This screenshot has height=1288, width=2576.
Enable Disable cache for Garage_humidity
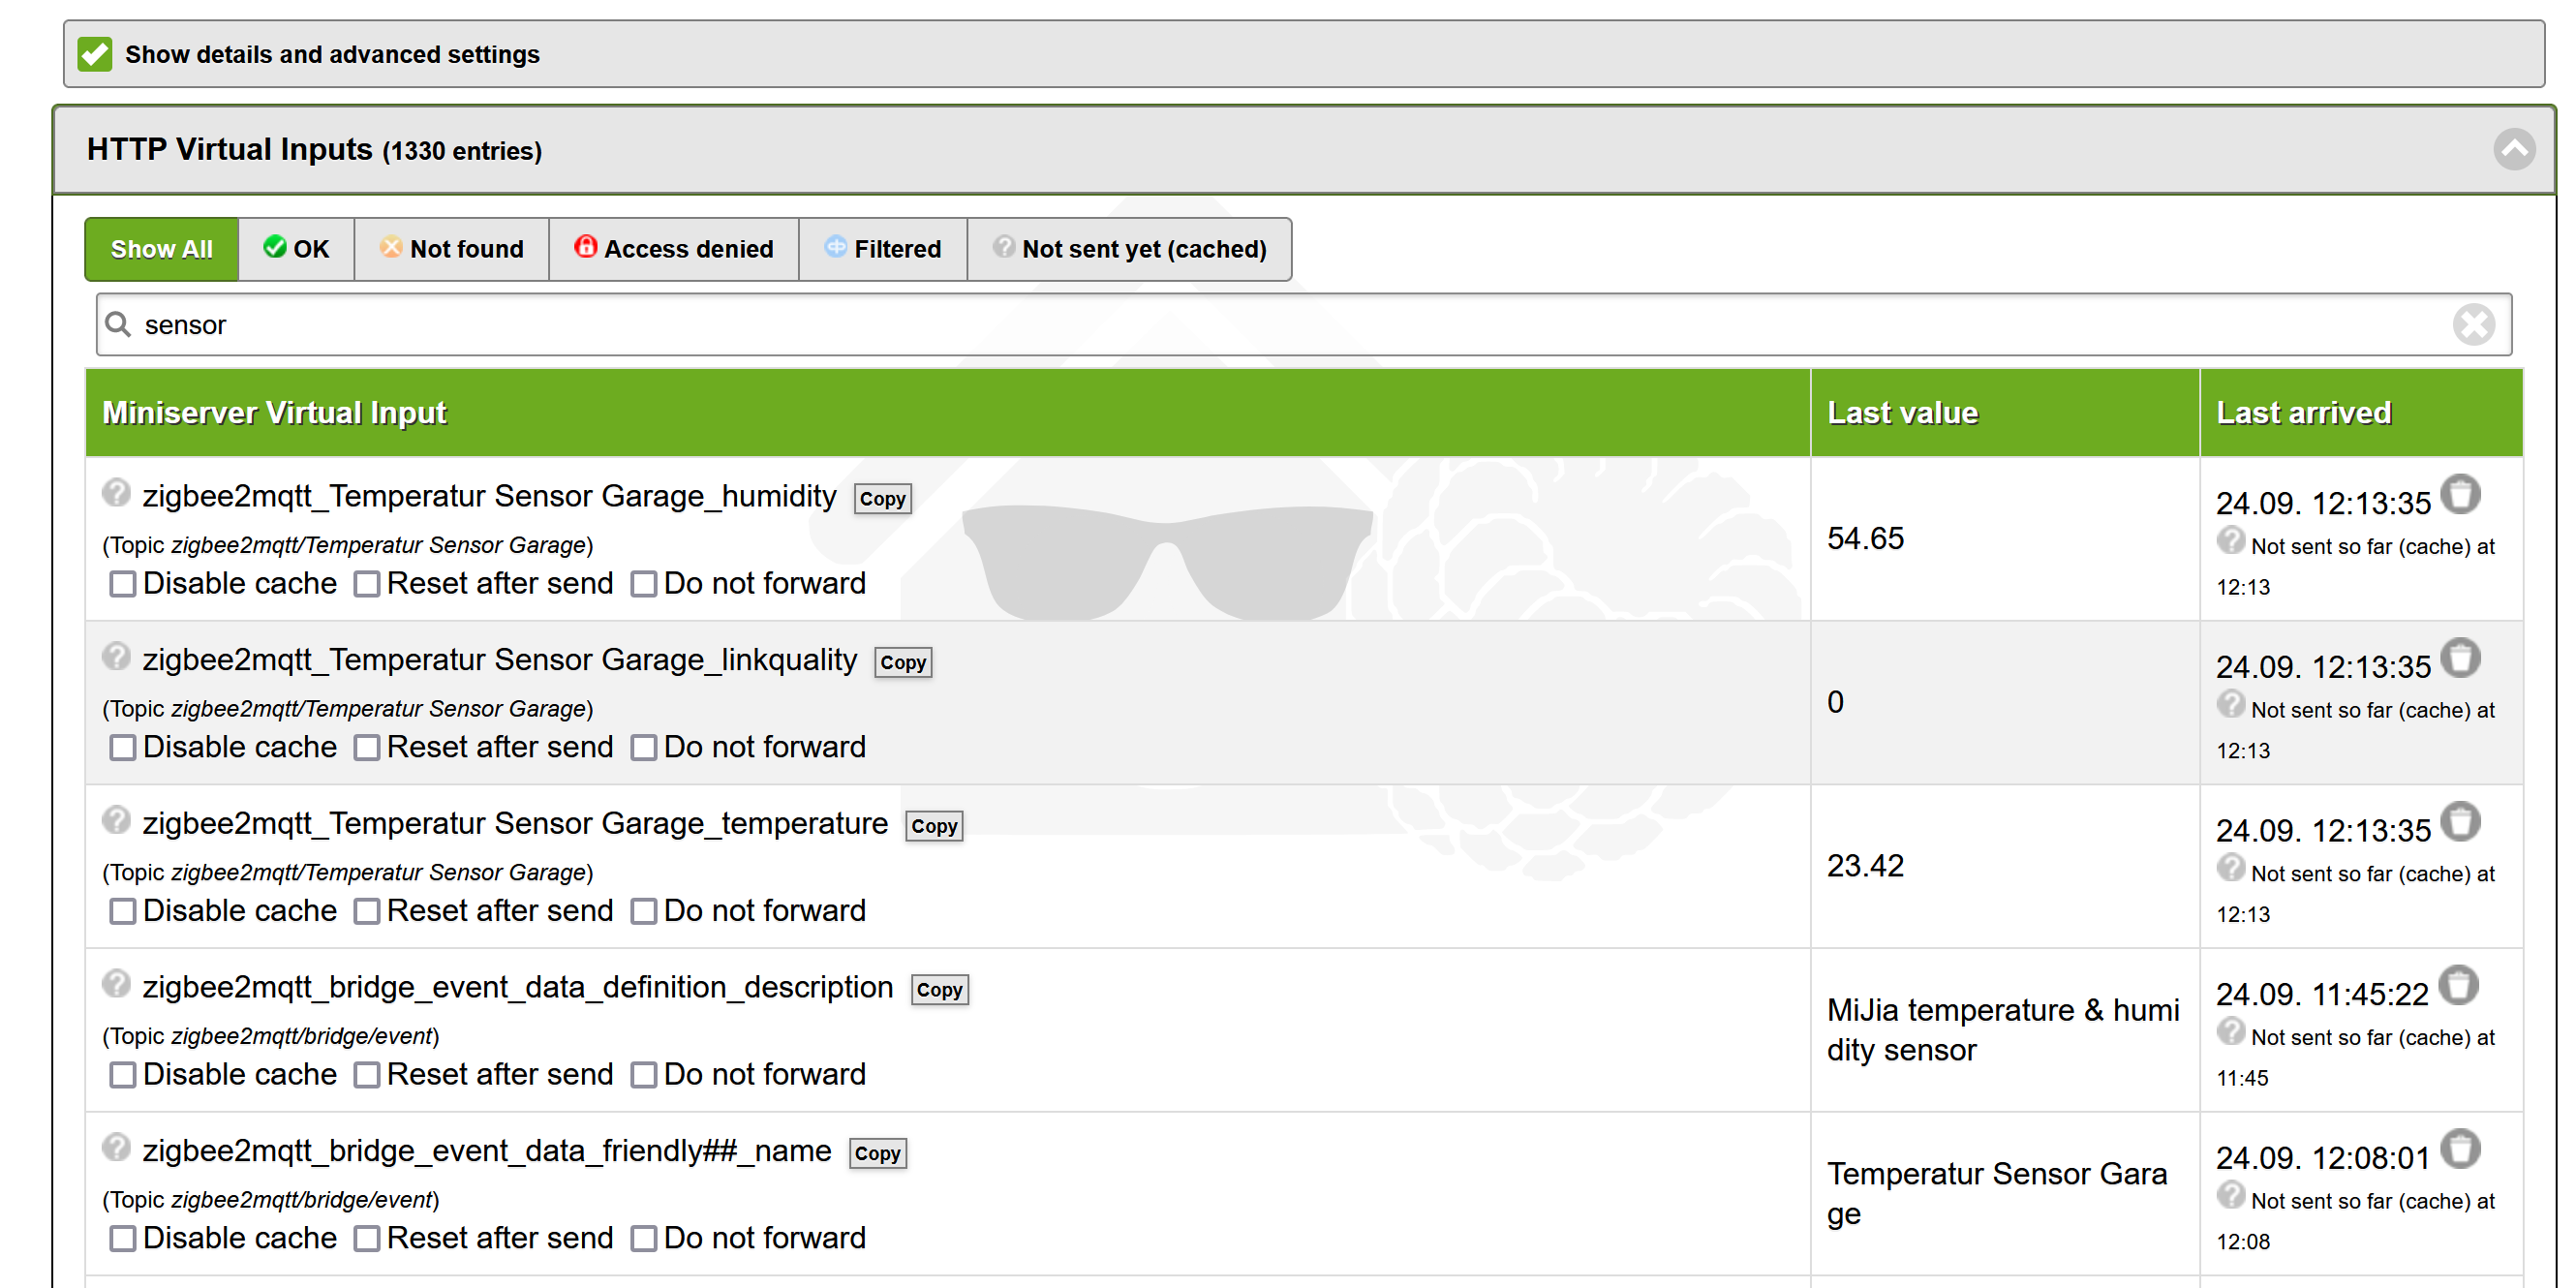click(x=123, y=584)
